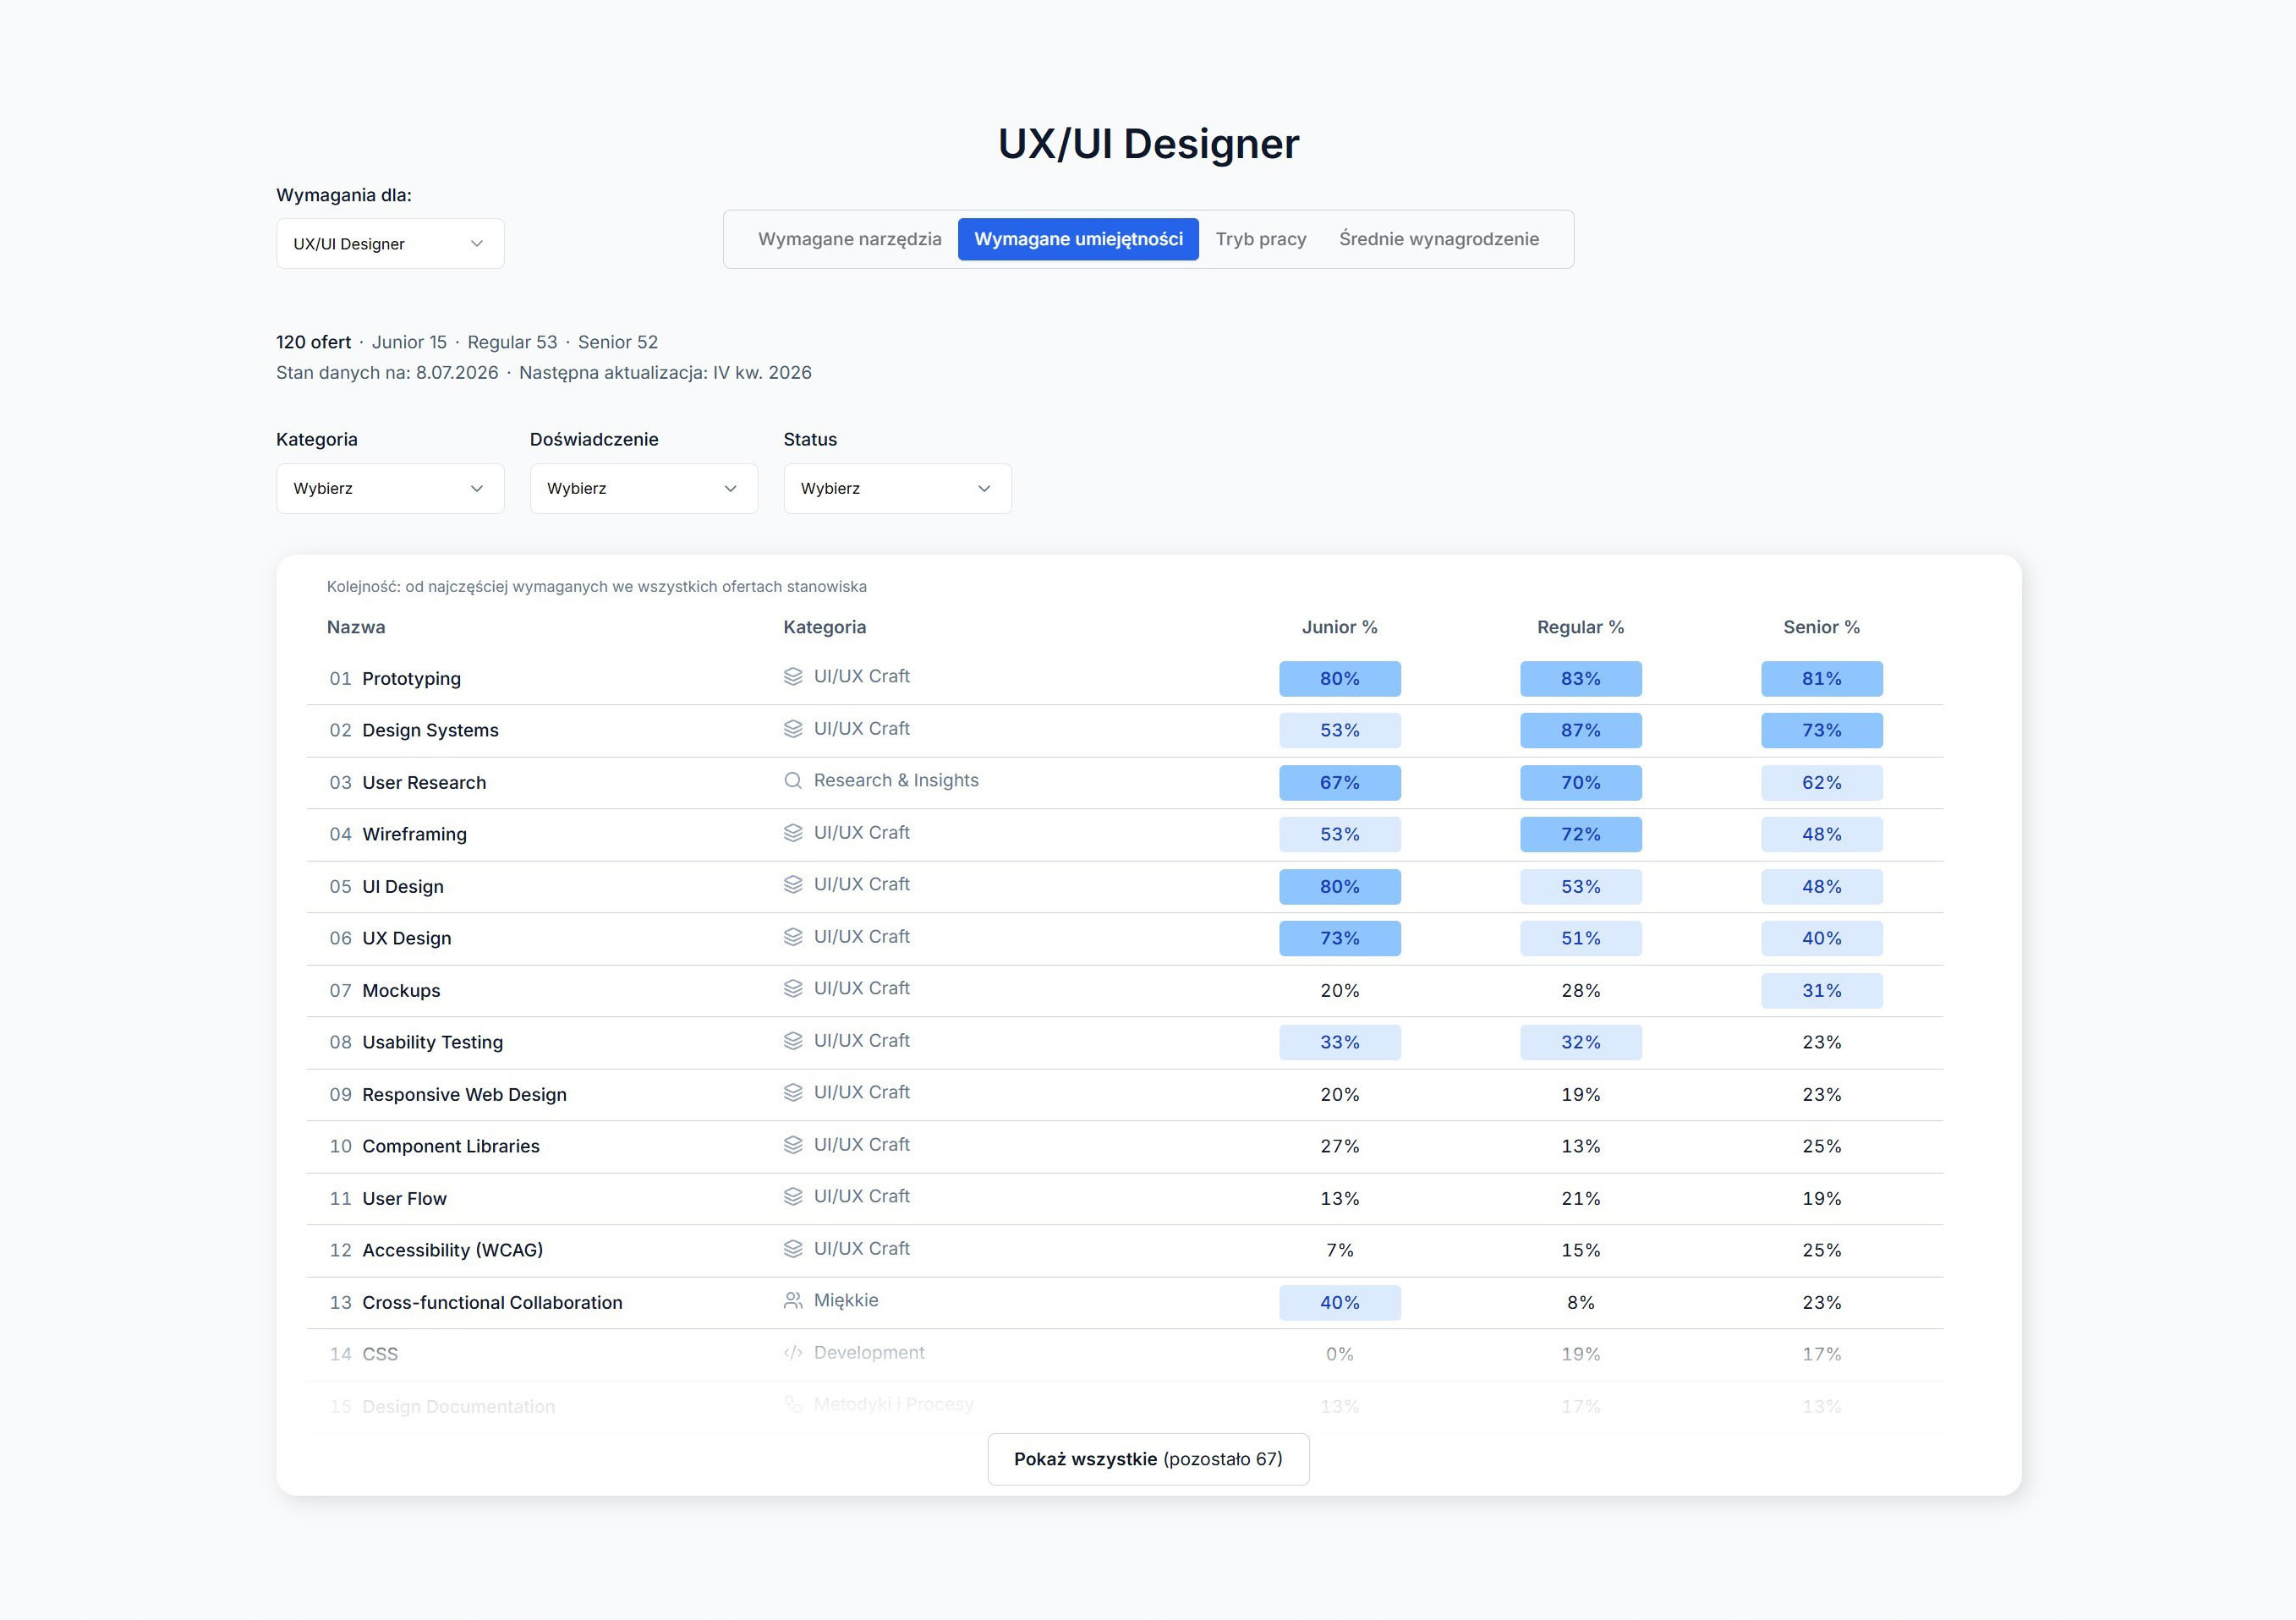2296x1620 pixels.
Task: Click the layers icon in the User Flow row
Action: 793,1196
